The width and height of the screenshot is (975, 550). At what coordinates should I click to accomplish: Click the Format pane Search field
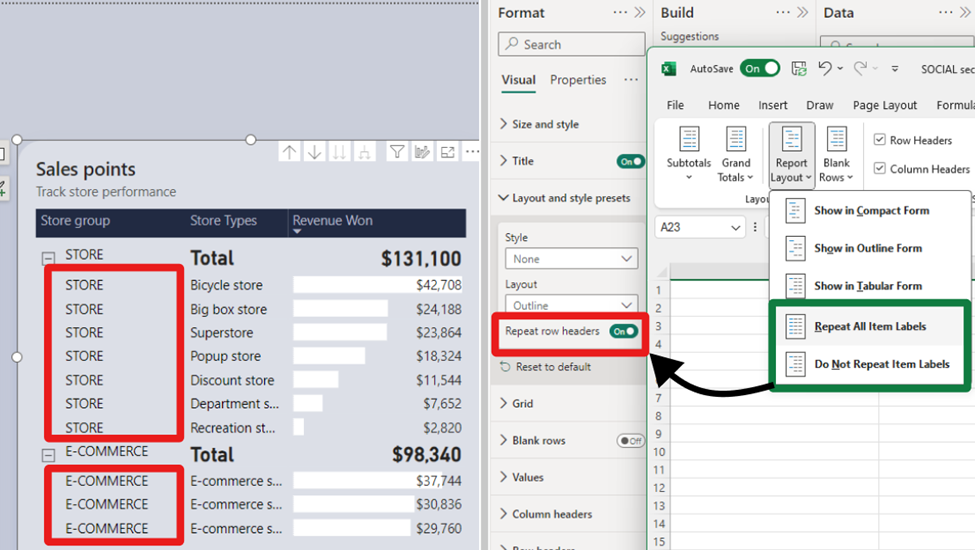coord(571,44)
